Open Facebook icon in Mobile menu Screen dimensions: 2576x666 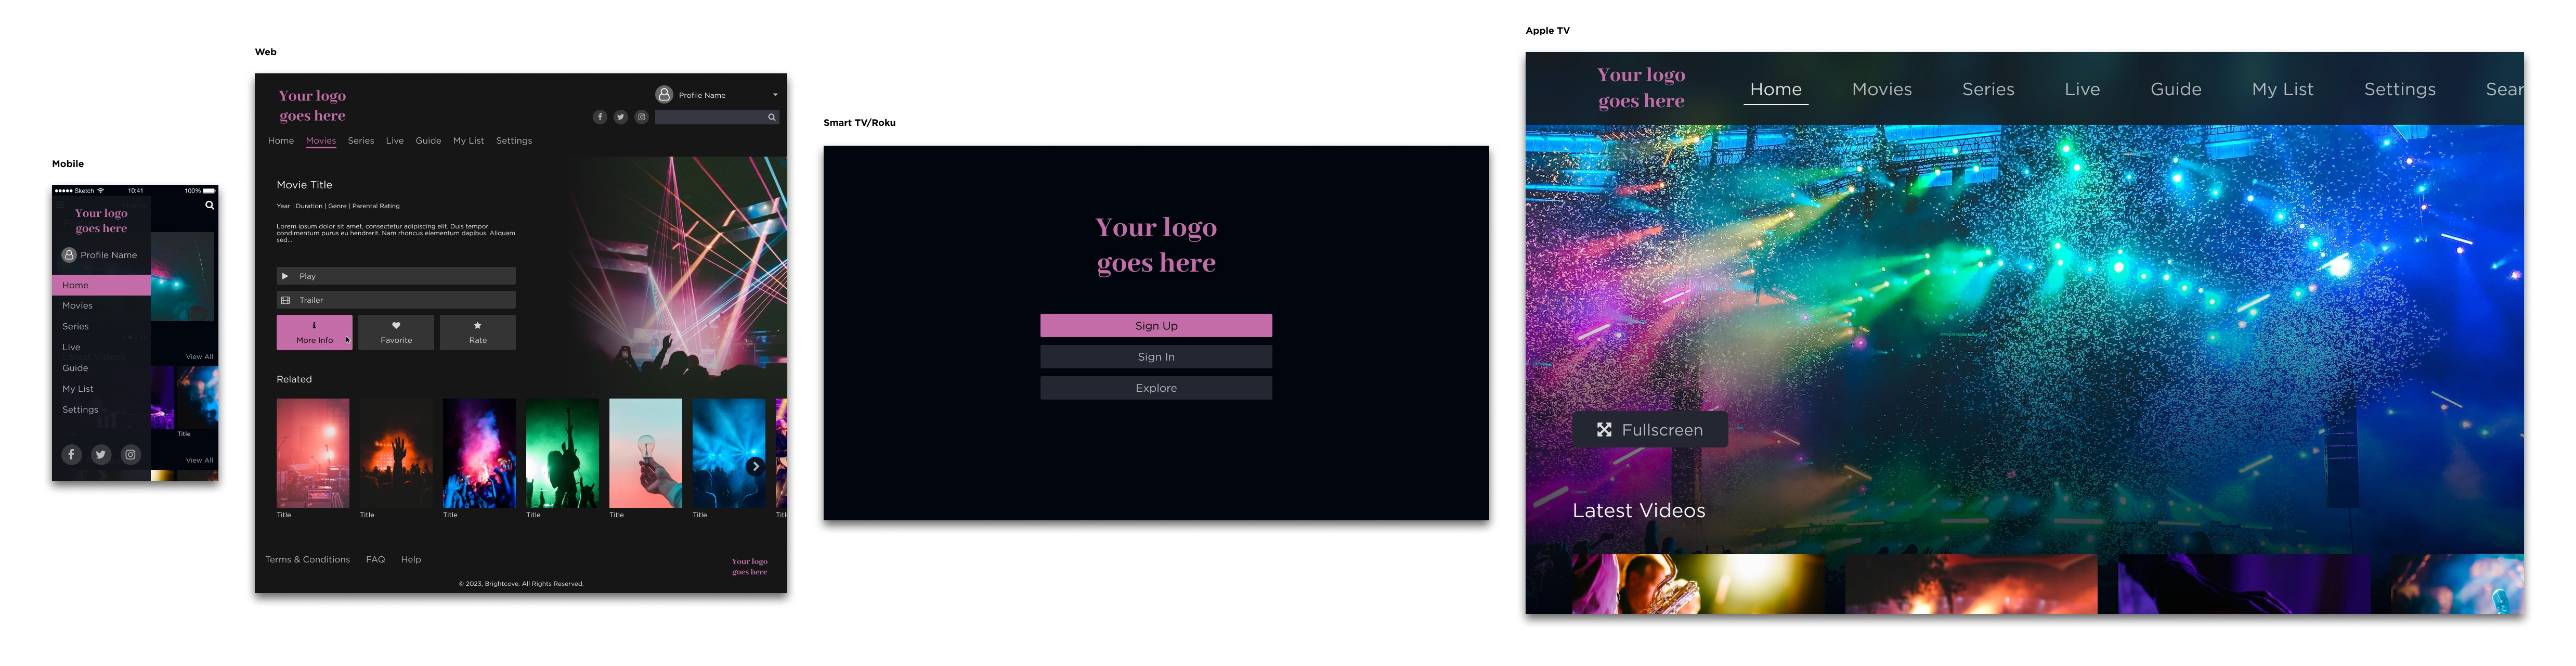click(71, 454)
